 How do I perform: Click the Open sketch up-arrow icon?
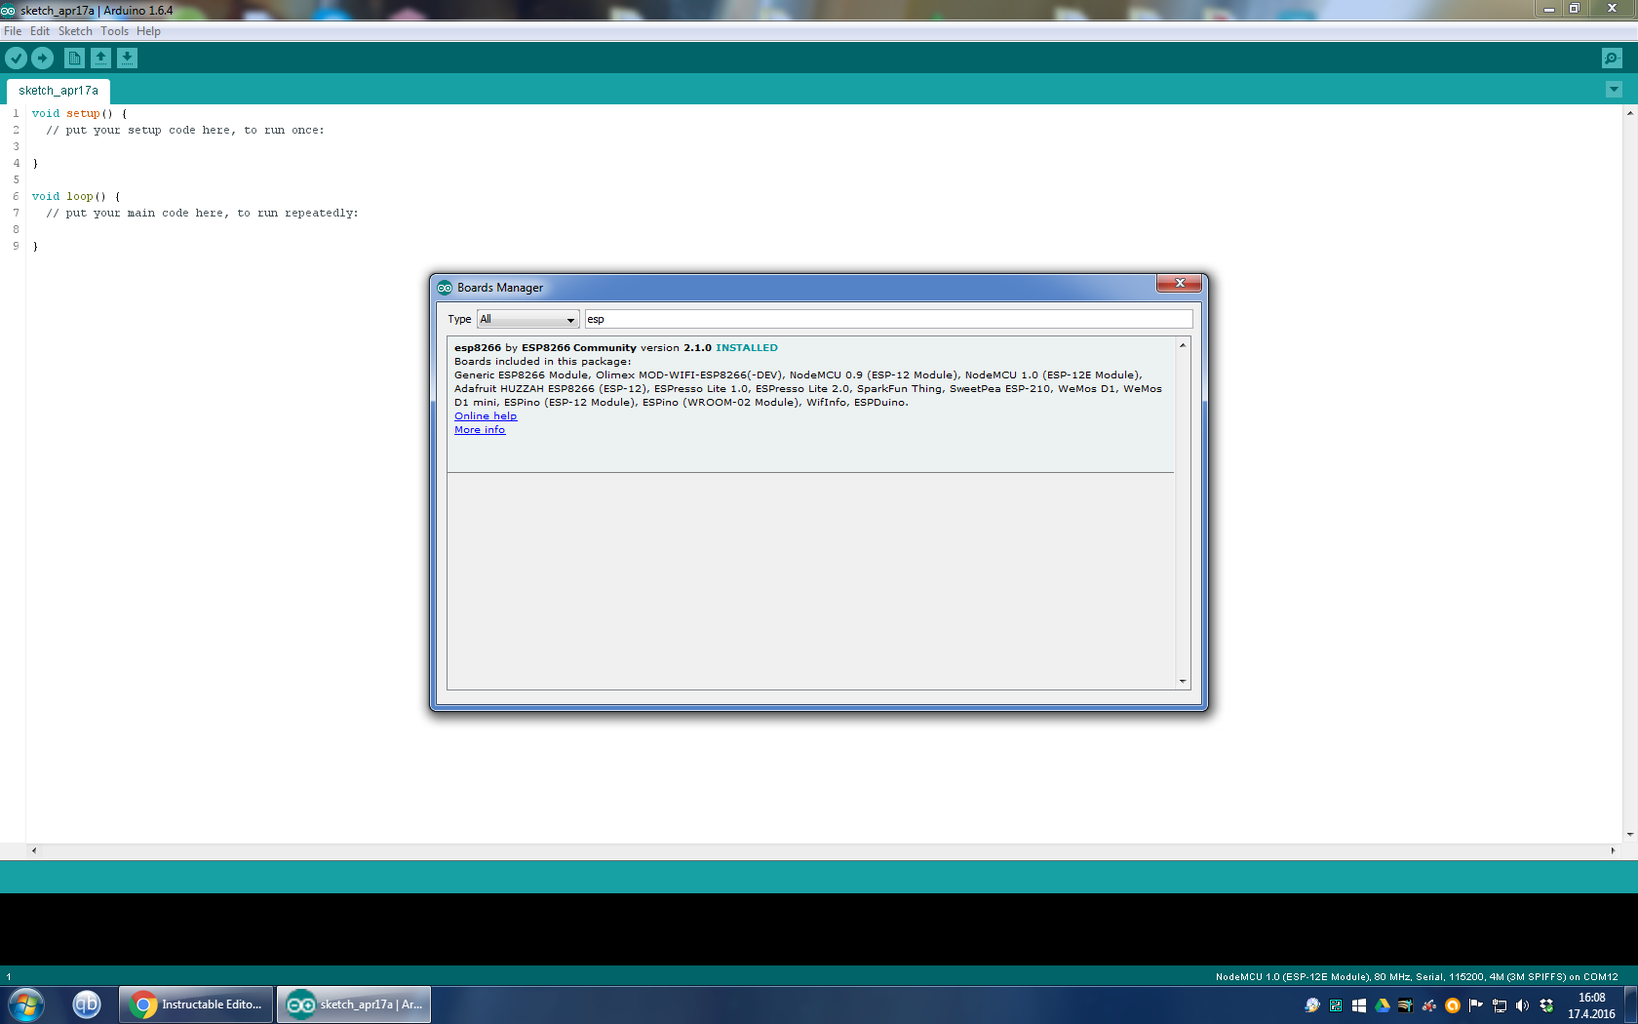point(101,58)
